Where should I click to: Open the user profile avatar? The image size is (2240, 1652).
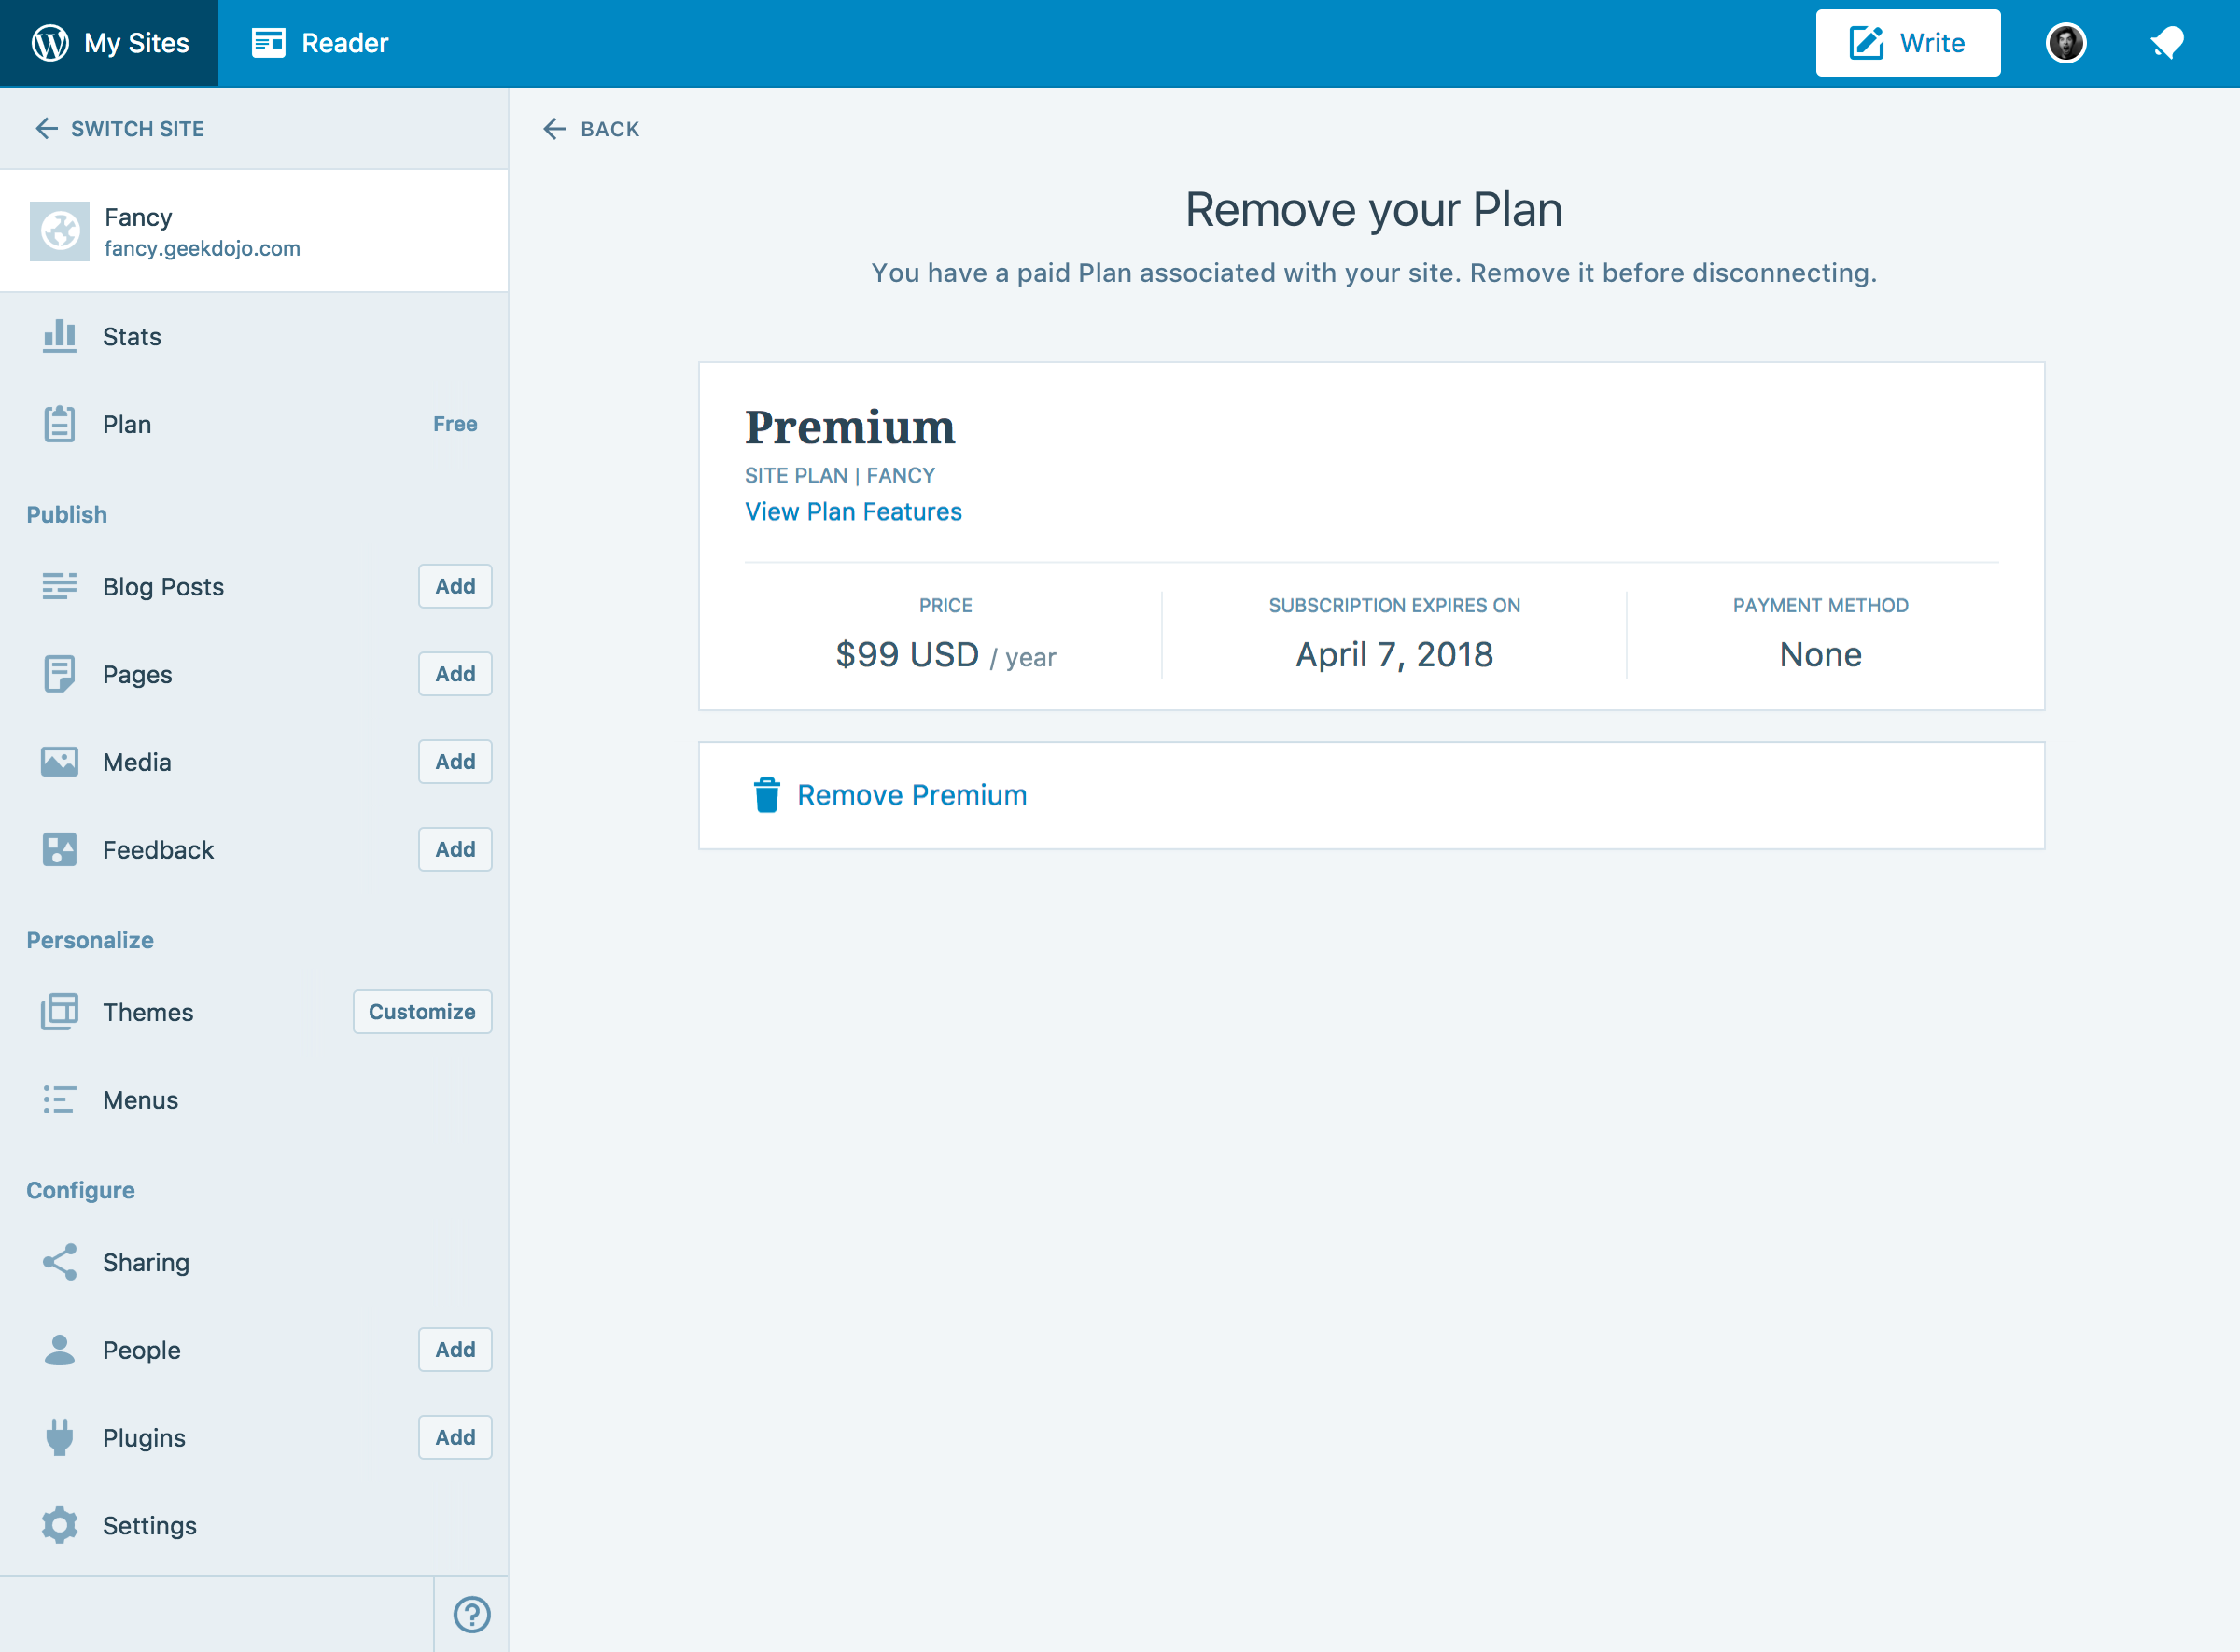pos(2065,43)
